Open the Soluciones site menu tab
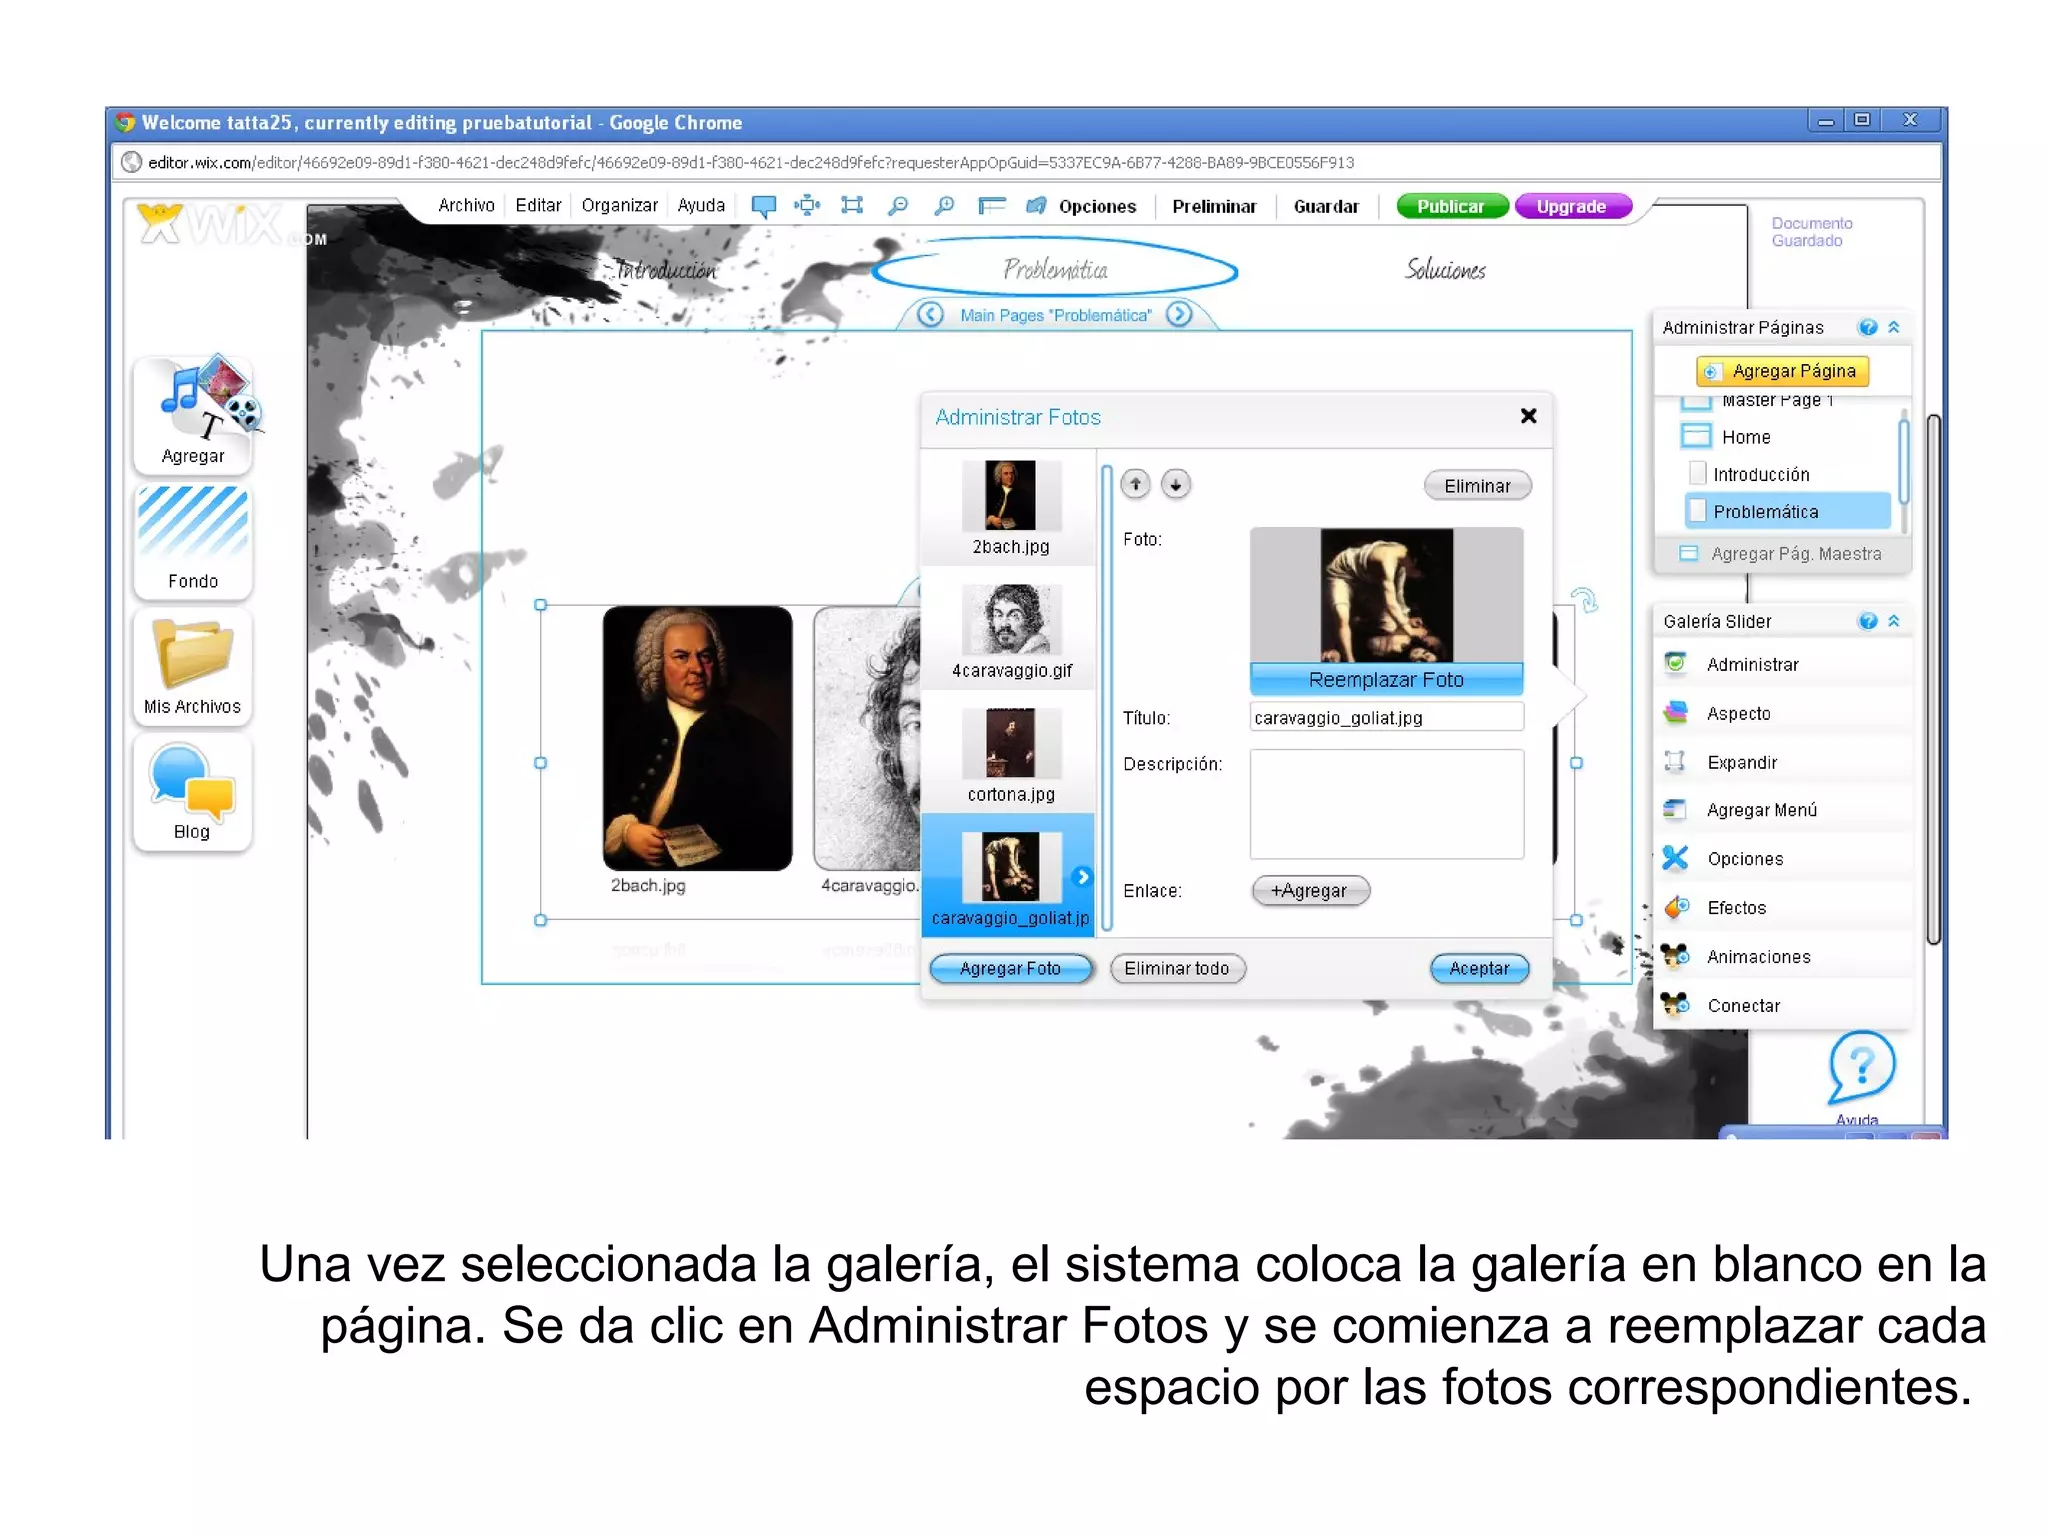 tap(1445, 270)
